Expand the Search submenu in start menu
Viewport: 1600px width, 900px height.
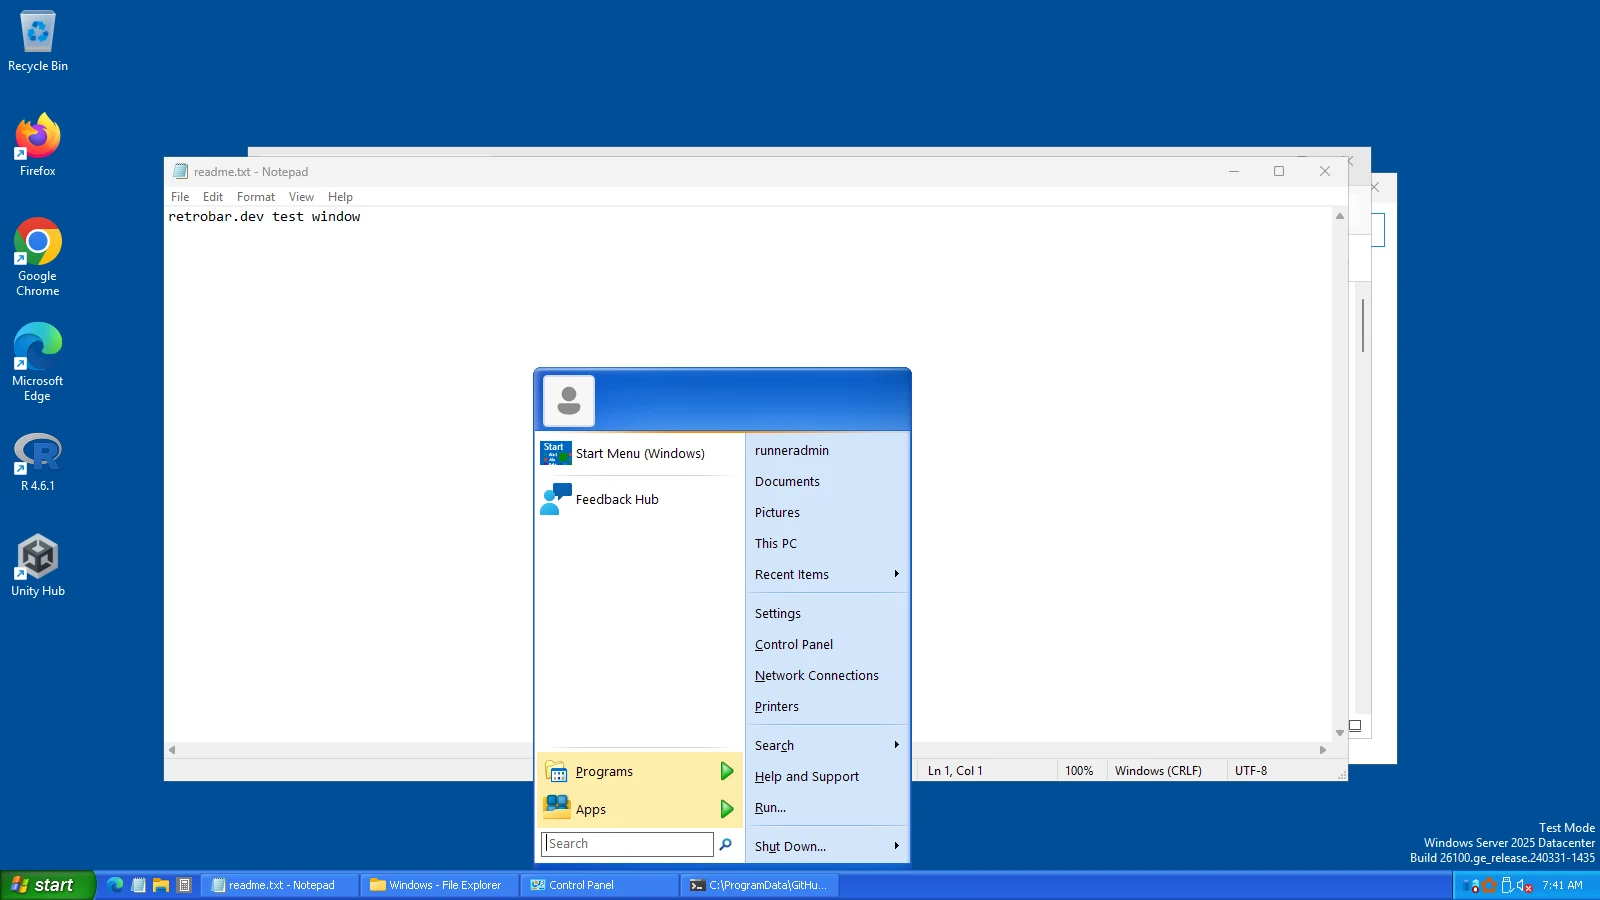pos(827,746)
